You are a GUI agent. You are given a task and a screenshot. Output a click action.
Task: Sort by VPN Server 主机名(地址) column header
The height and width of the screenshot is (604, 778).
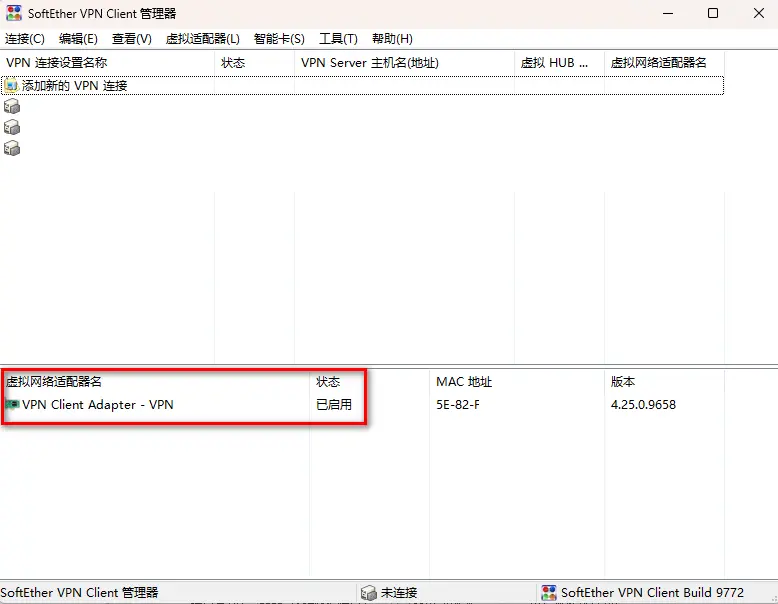click(x=404, y=63)
